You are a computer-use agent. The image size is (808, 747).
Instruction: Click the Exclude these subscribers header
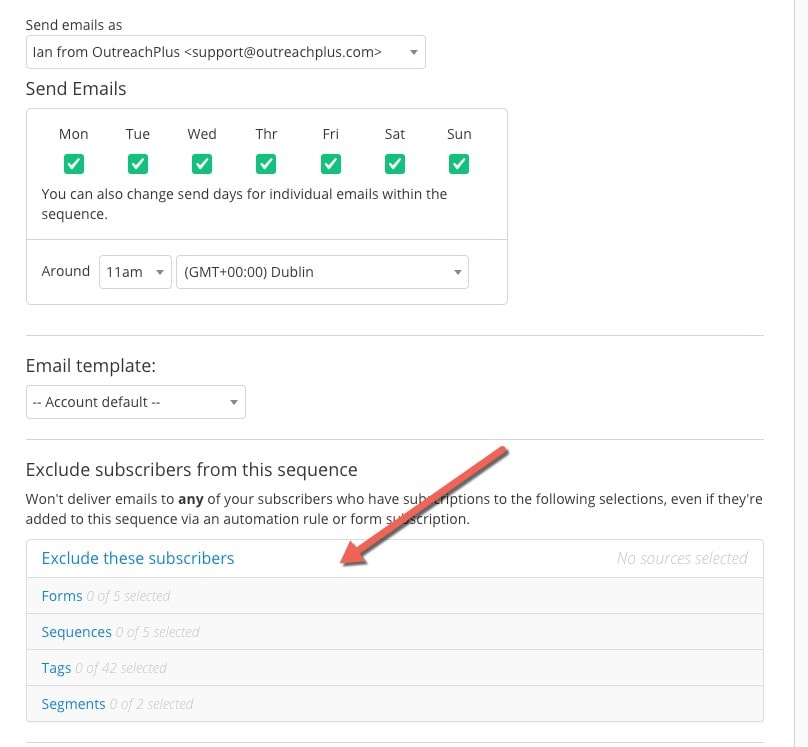[x=138, y=558]
